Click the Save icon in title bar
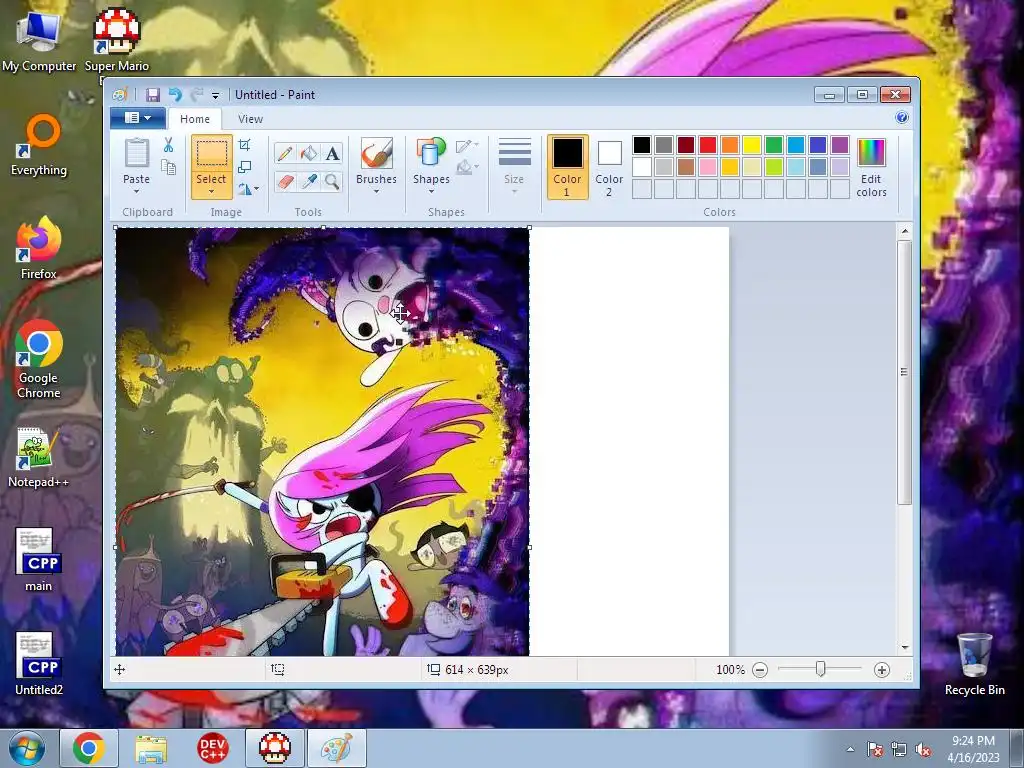Screen dimensions: 1024x768 [153, 95]
